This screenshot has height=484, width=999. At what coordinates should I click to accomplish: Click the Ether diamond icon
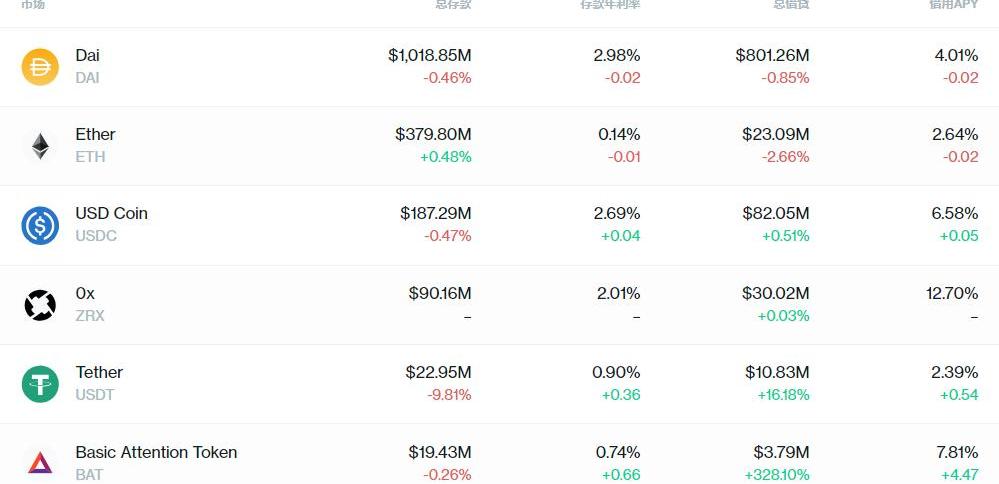(41, 146)
